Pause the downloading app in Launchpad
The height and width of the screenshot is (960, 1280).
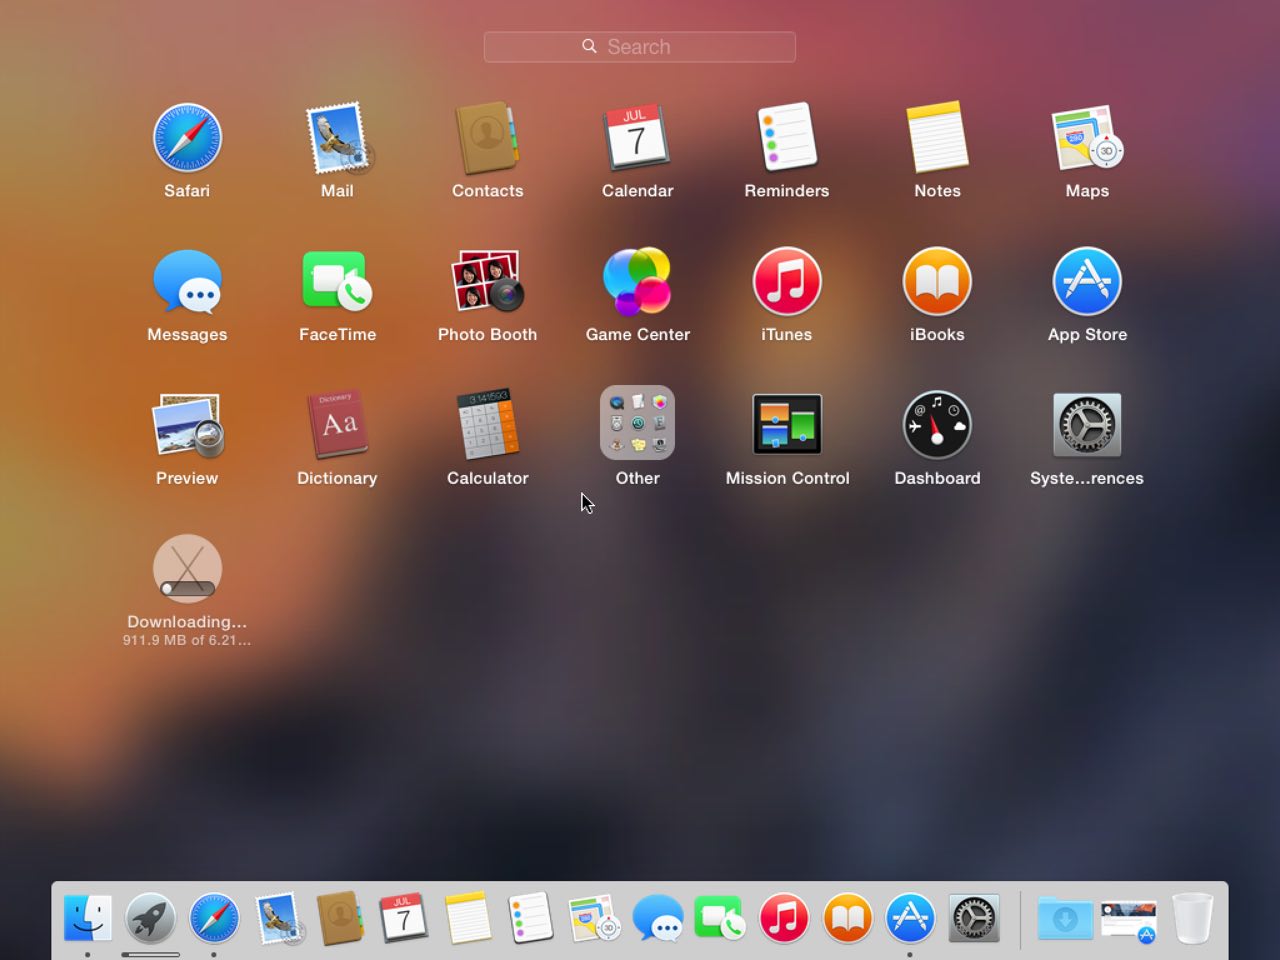[x=187, y=569]
